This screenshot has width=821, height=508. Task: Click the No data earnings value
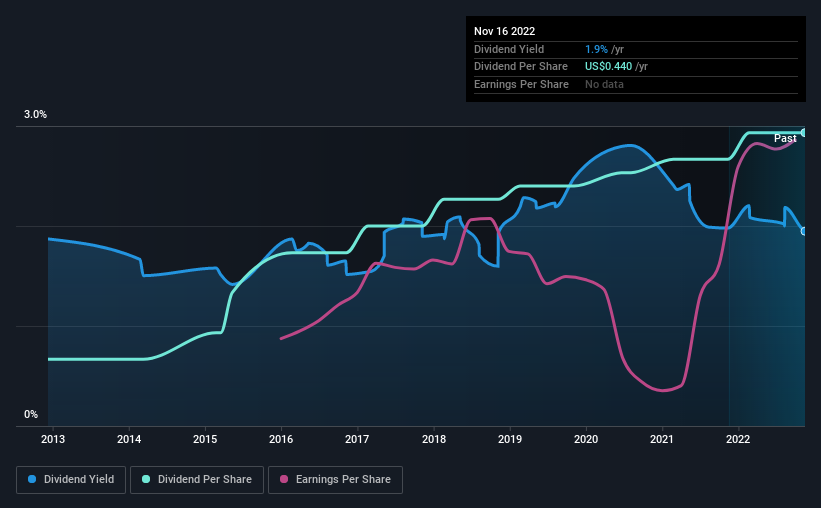604,84
